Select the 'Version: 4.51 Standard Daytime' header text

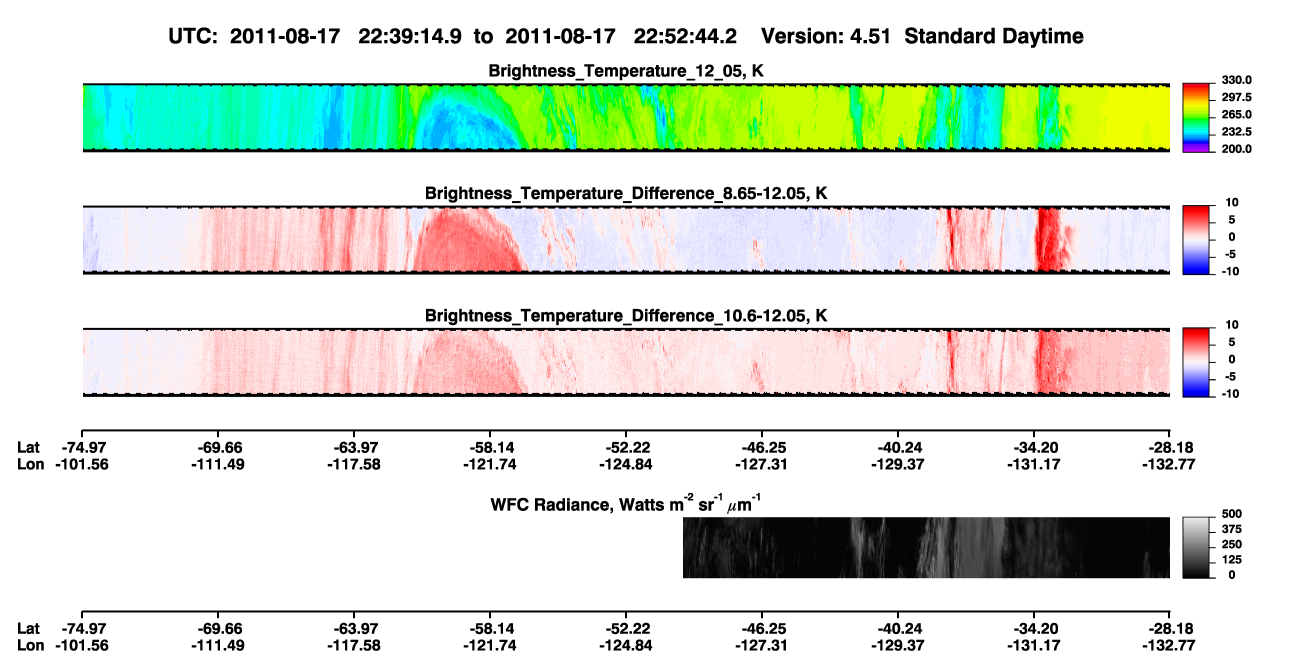click(x=922, y=37)
